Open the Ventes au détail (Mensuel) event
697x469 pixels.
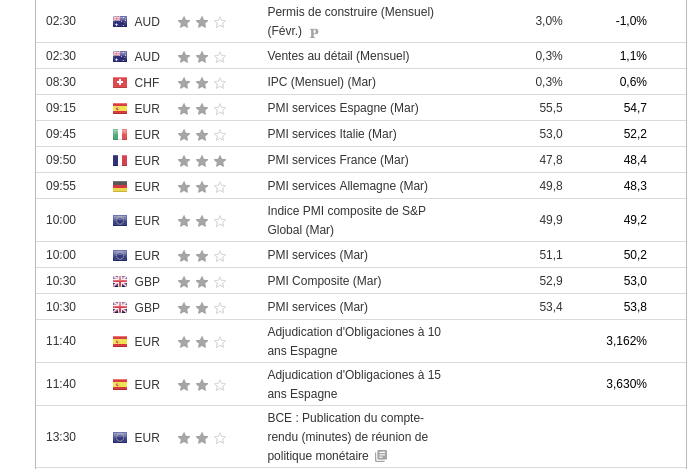338,56
